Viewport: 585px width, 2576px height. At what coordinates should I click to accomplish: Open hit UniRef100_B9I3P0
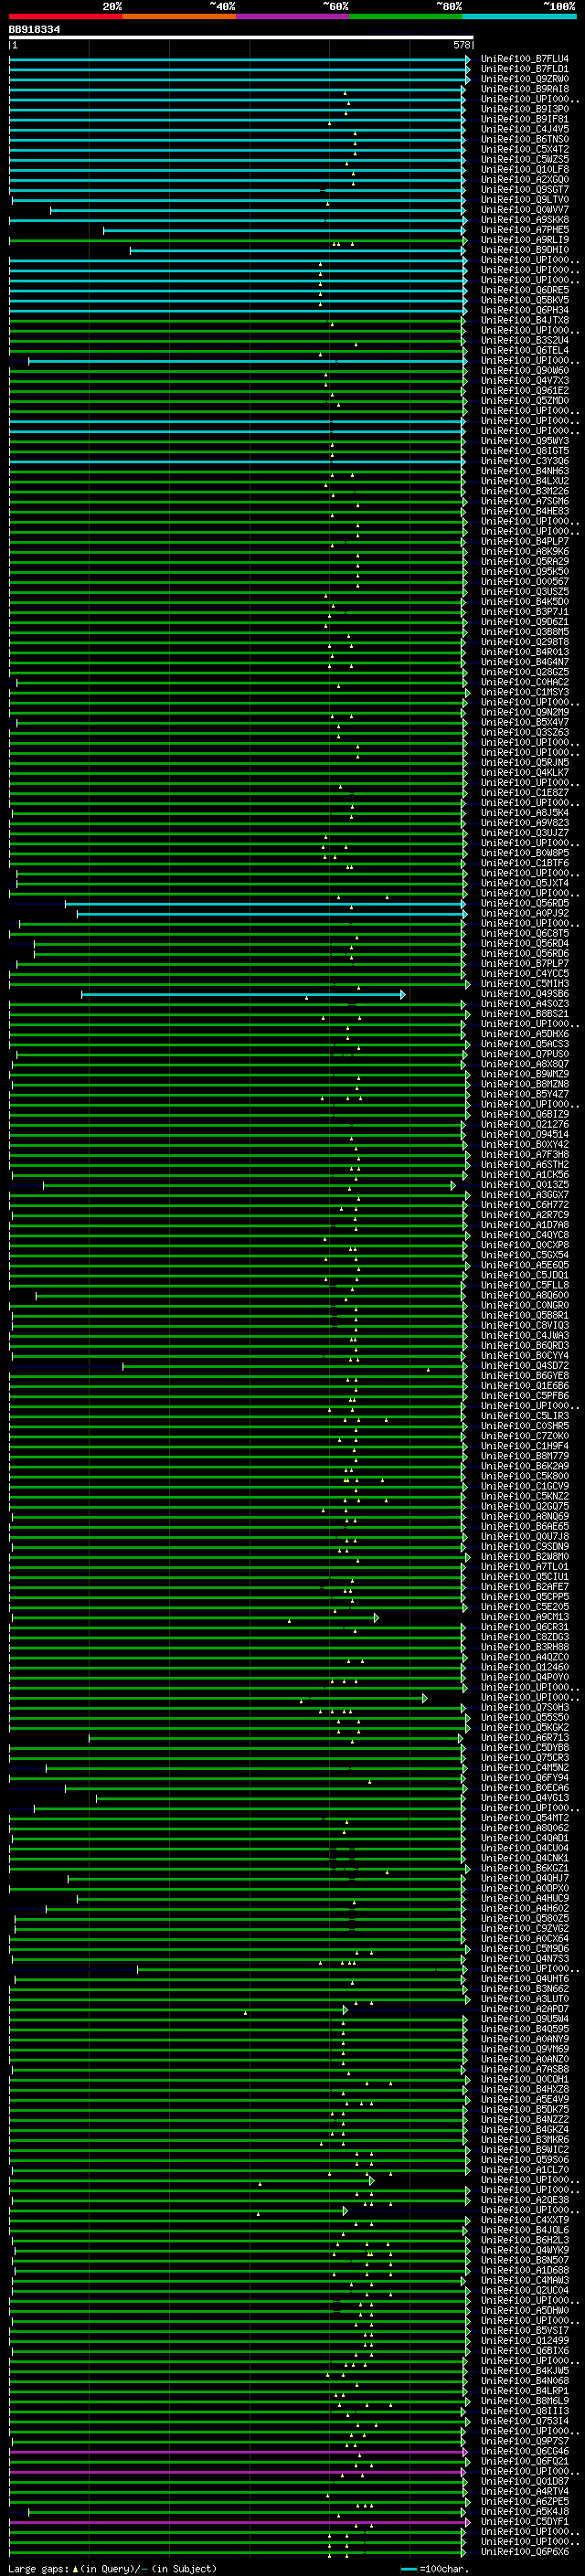pos(525,109)
